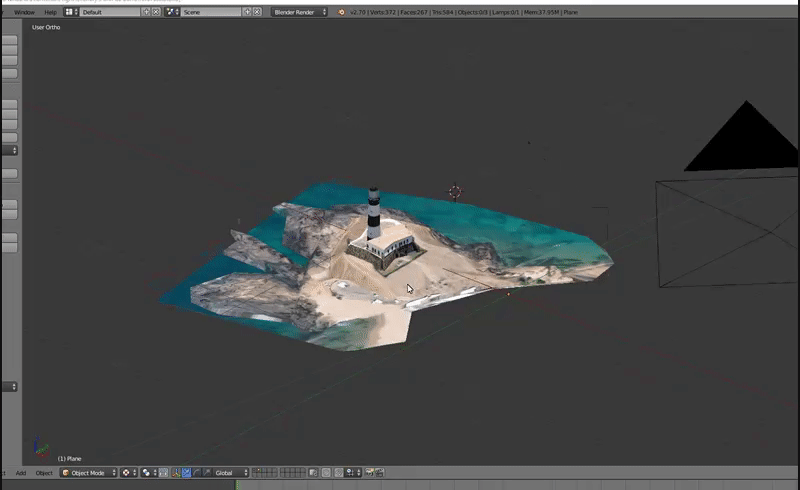The image size is (800, 490).
Task: Browse screen layouts with the layout icon
Action: coord(71,12)
